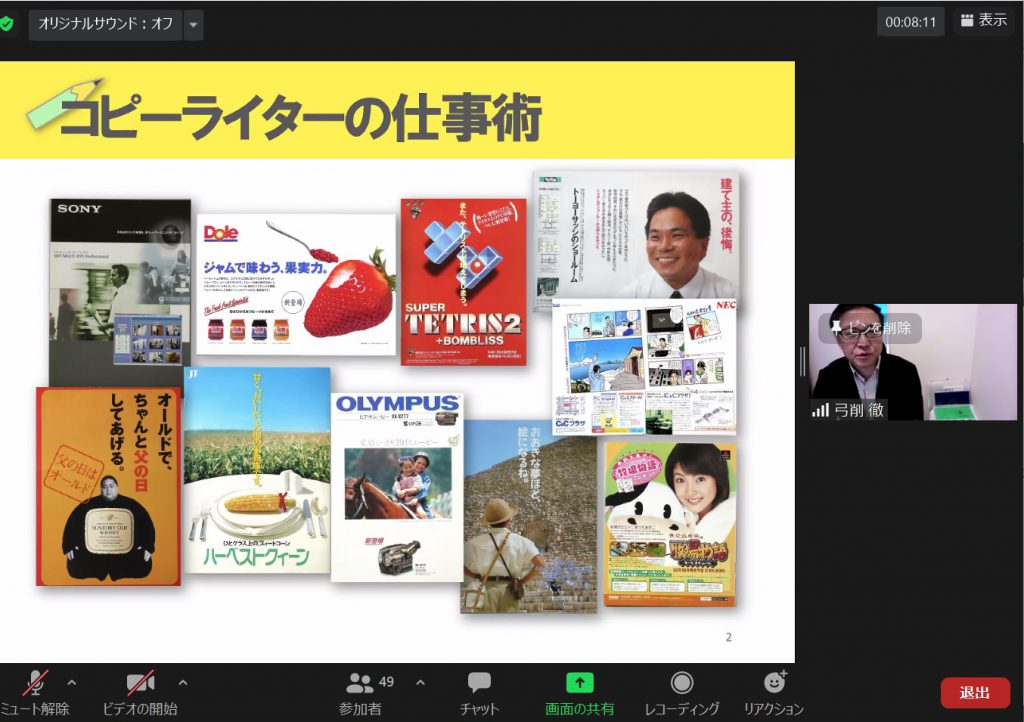Click the SONY advertisement image
Screen dimensions: 1024x722
(121, 292)
